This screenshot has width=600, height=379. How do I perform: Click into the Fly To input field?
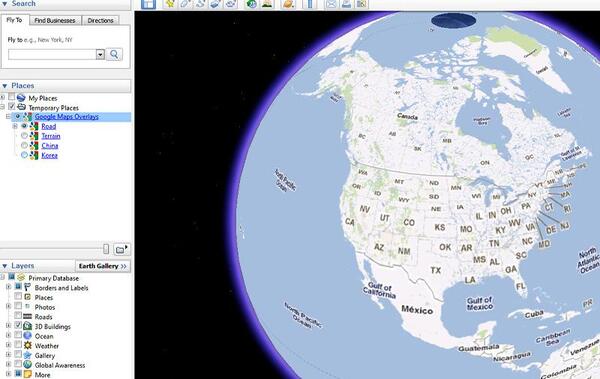(52, 54)
